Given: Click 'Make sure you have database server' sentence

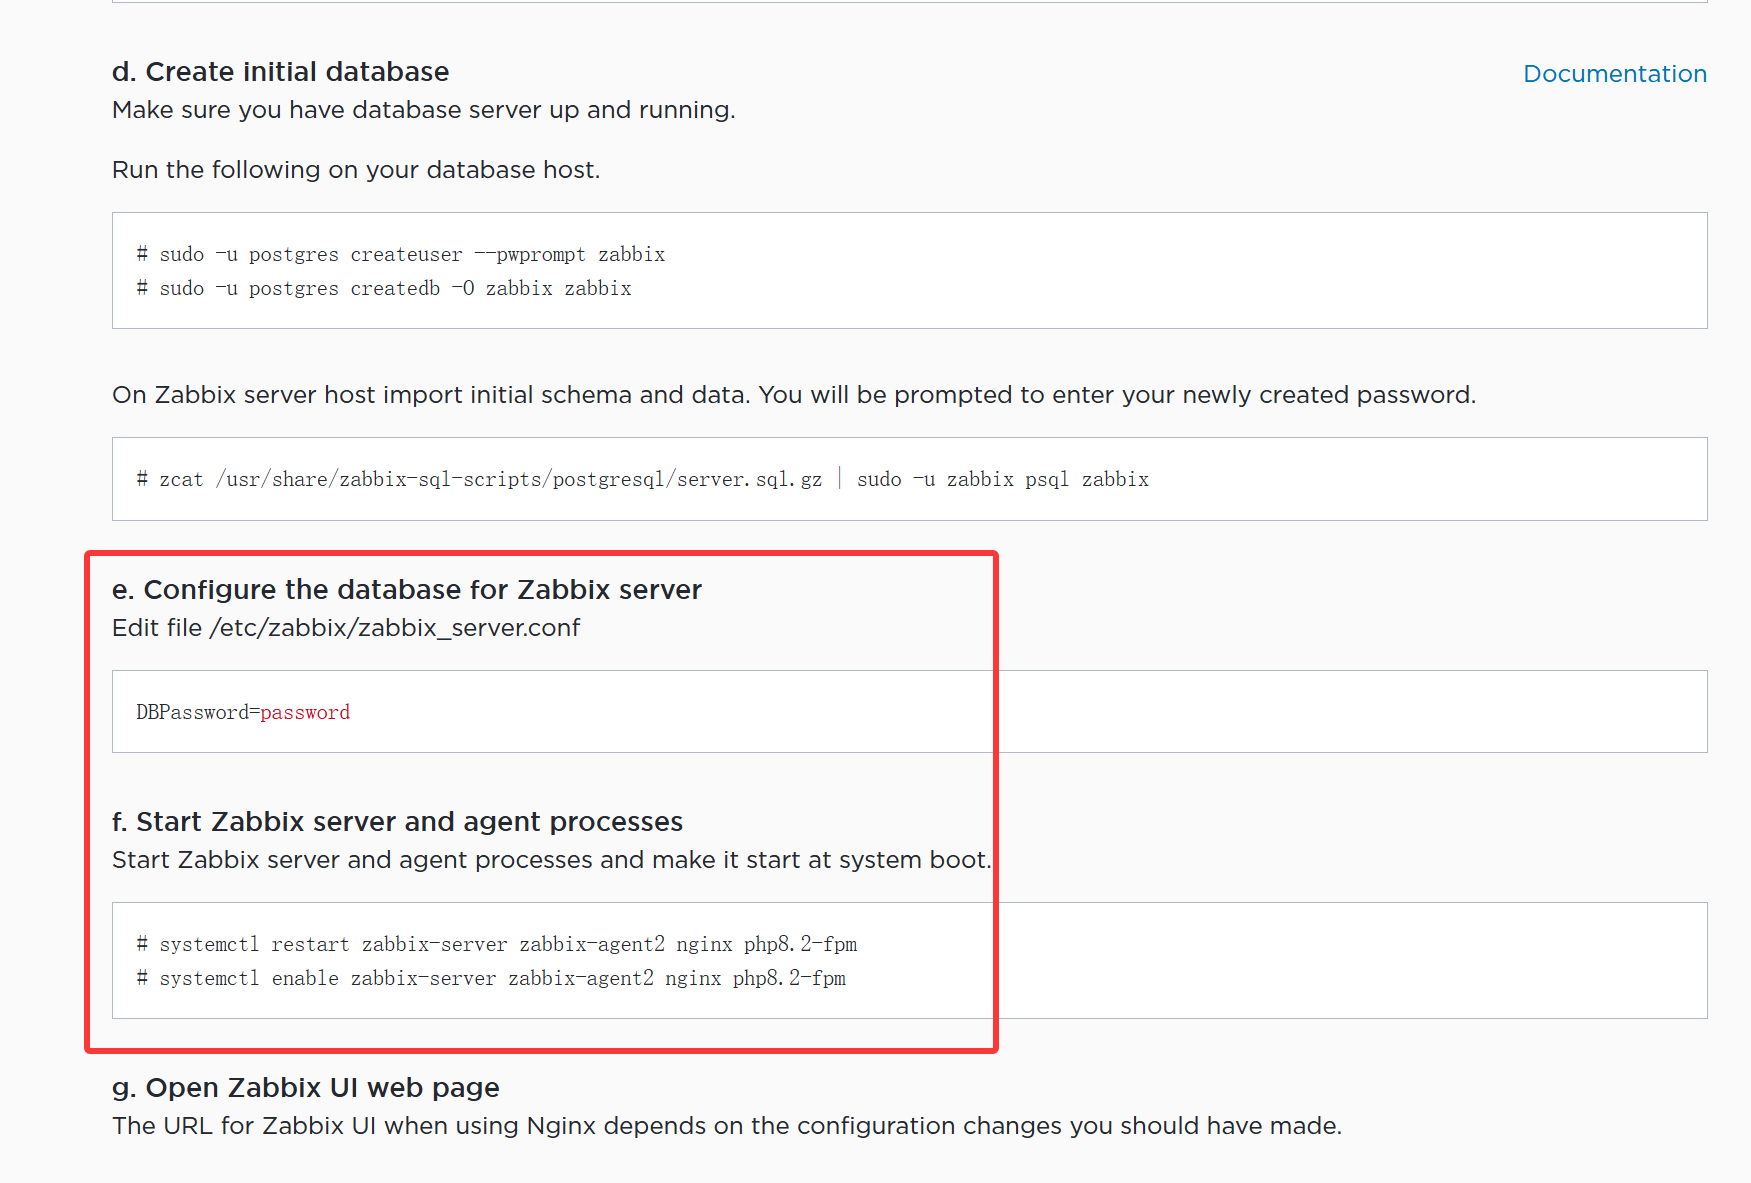Looking at the screenshot, I should click(423, 110).
